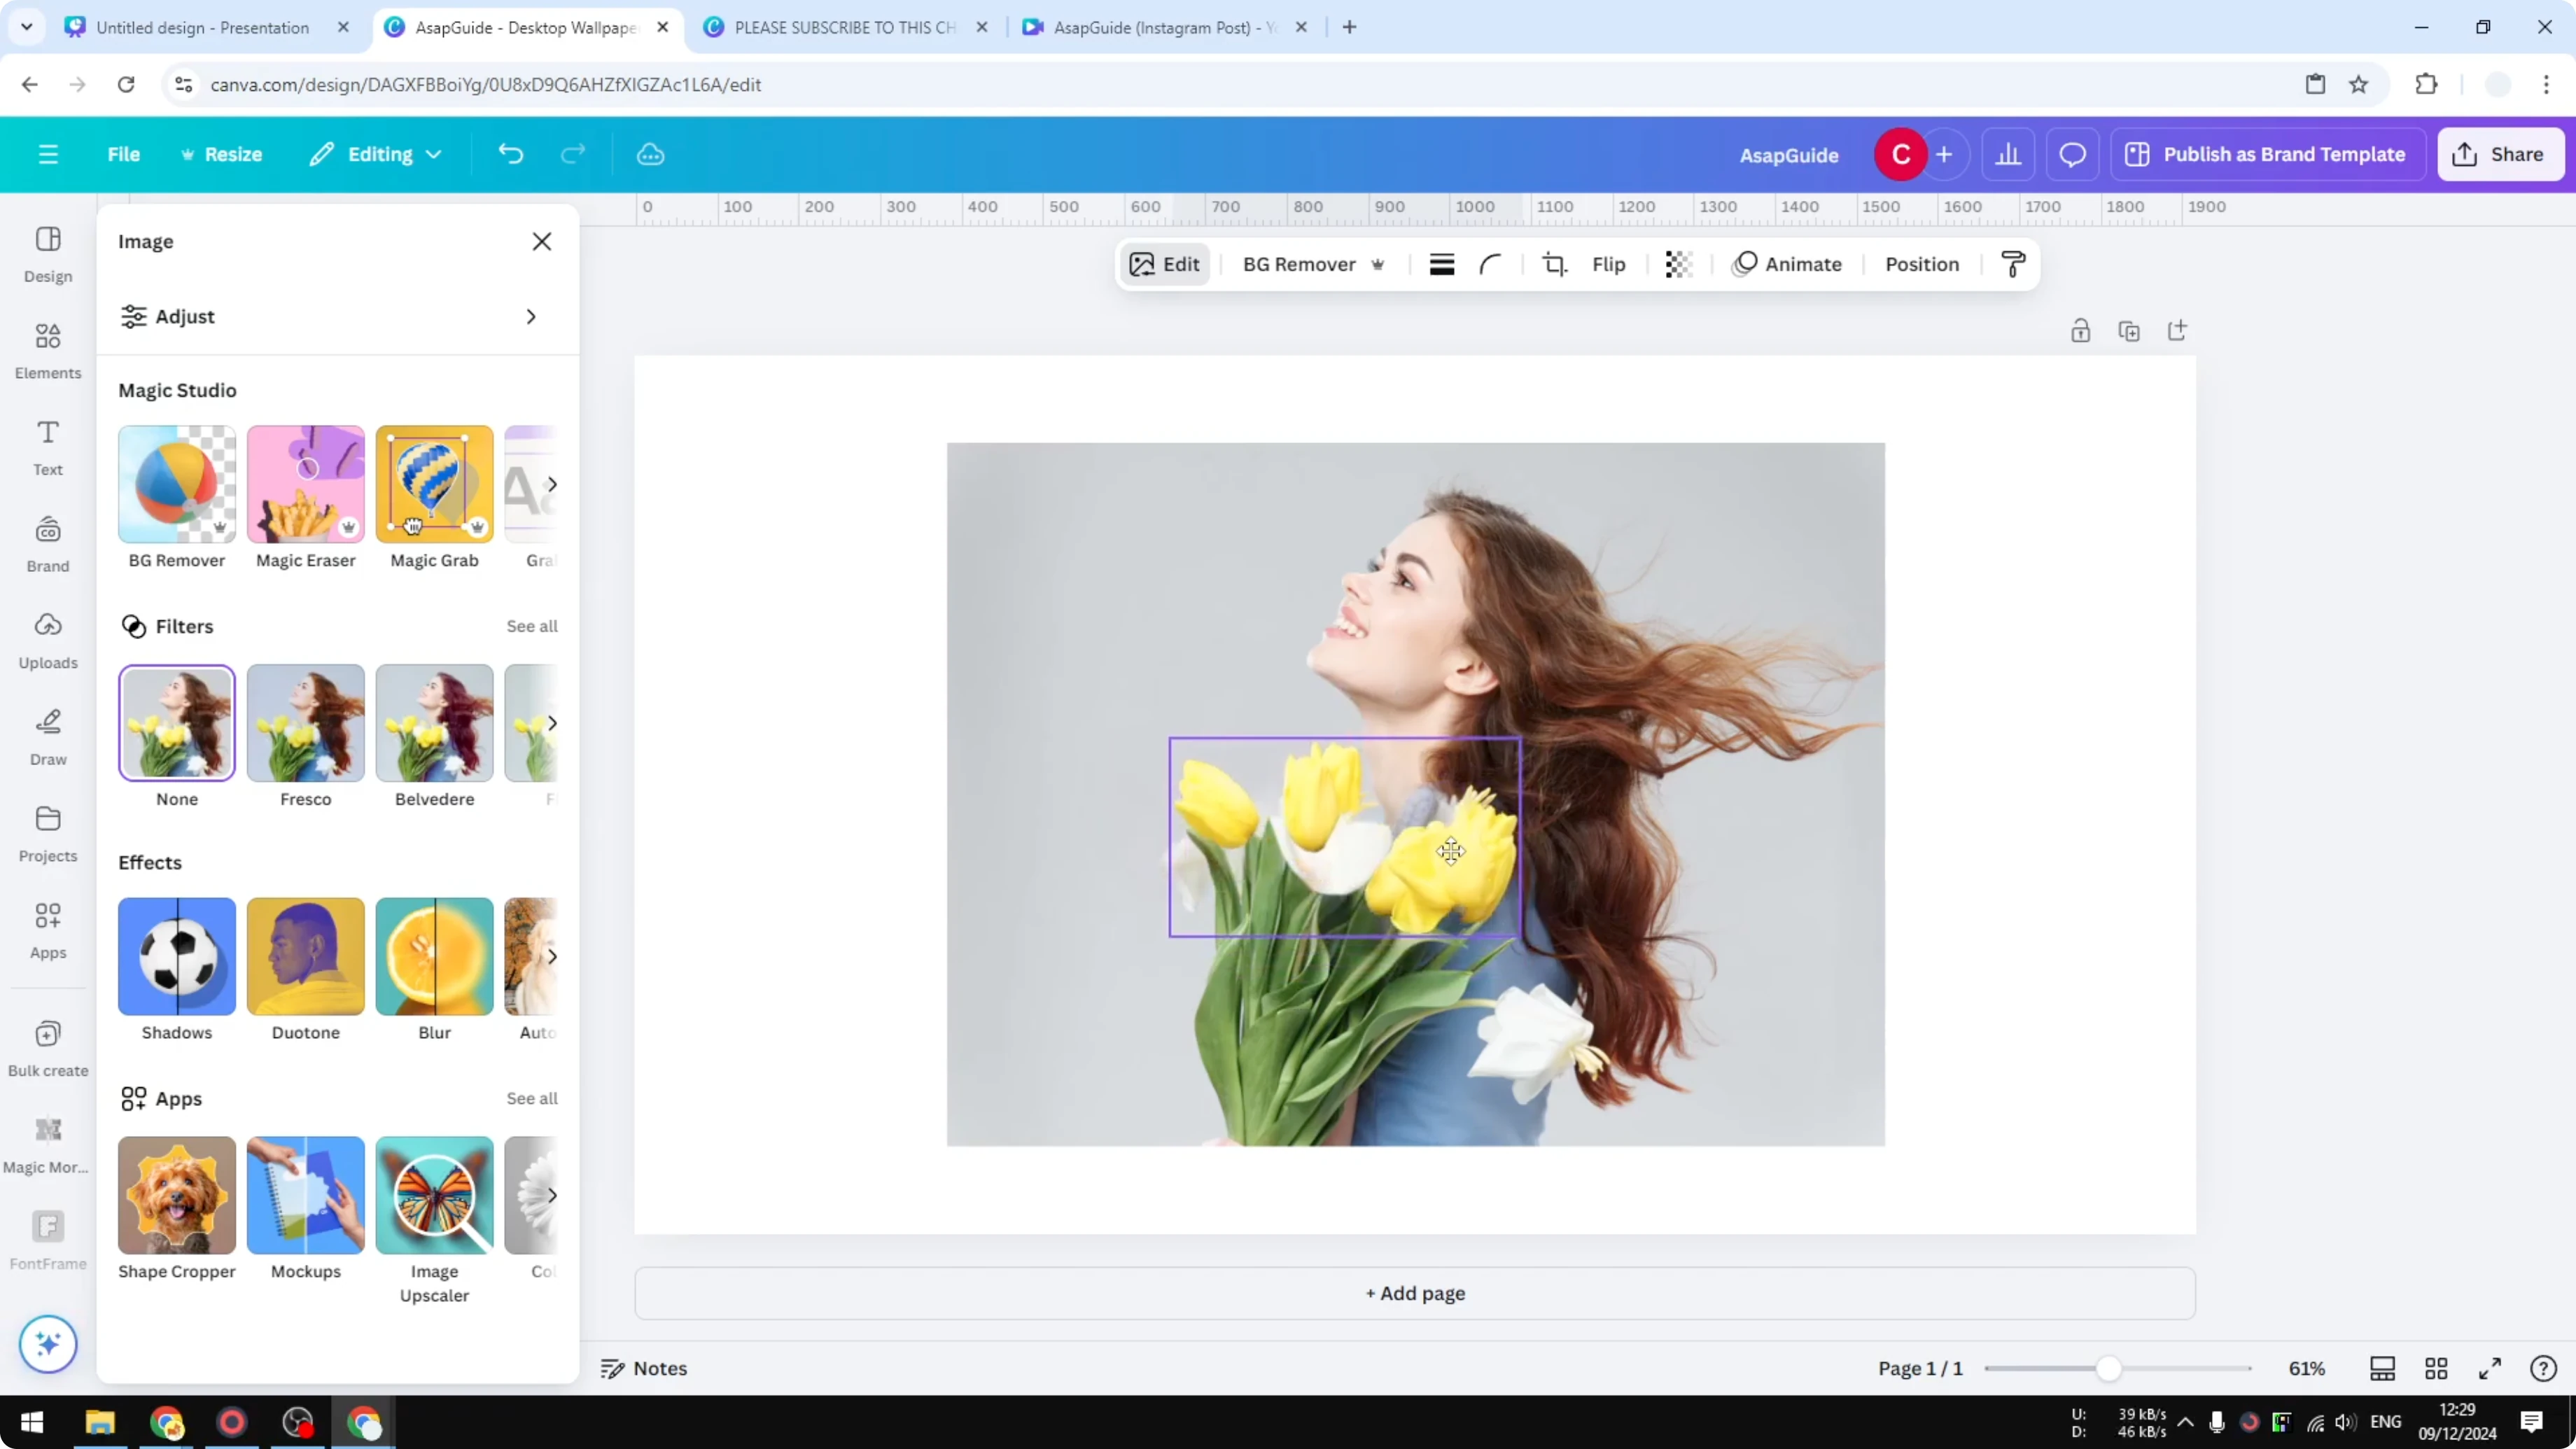Expand the Adjust settings chevron
Screen dimensions: 2576x1449
point(530,316)
